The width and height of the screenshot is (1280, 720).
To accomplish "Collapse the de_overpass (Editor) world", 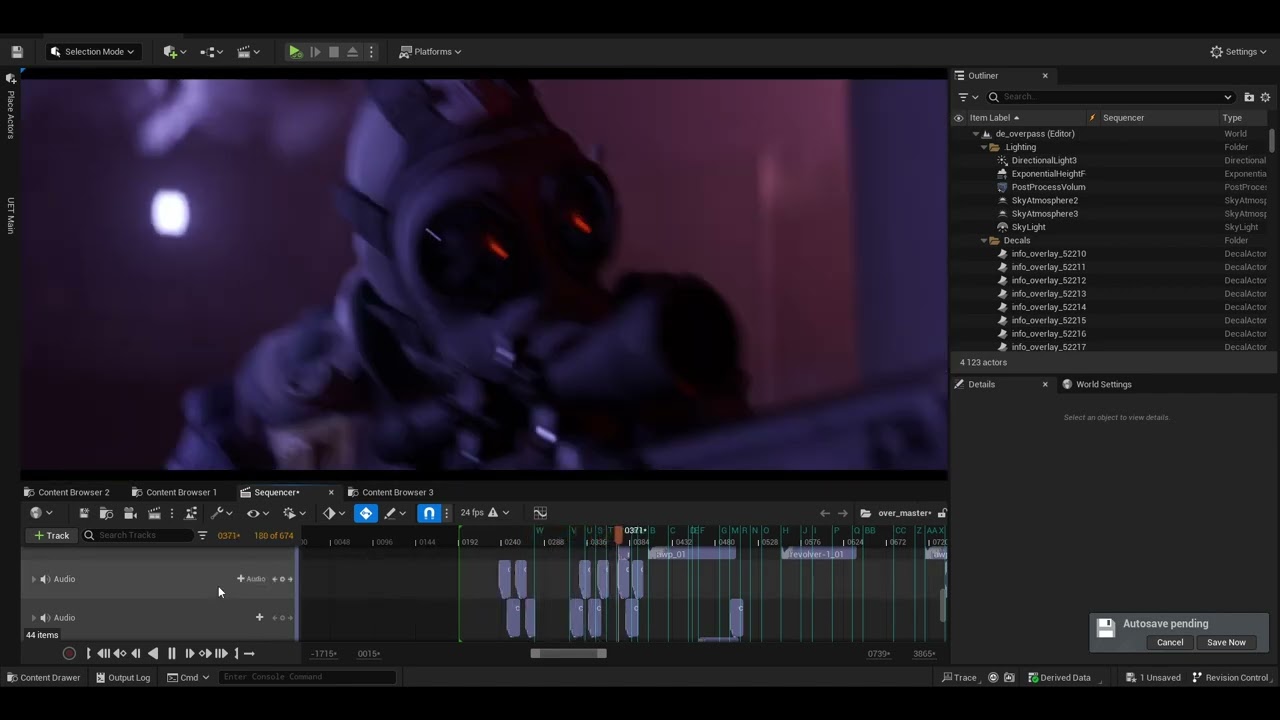I will (x=976, y=134).
